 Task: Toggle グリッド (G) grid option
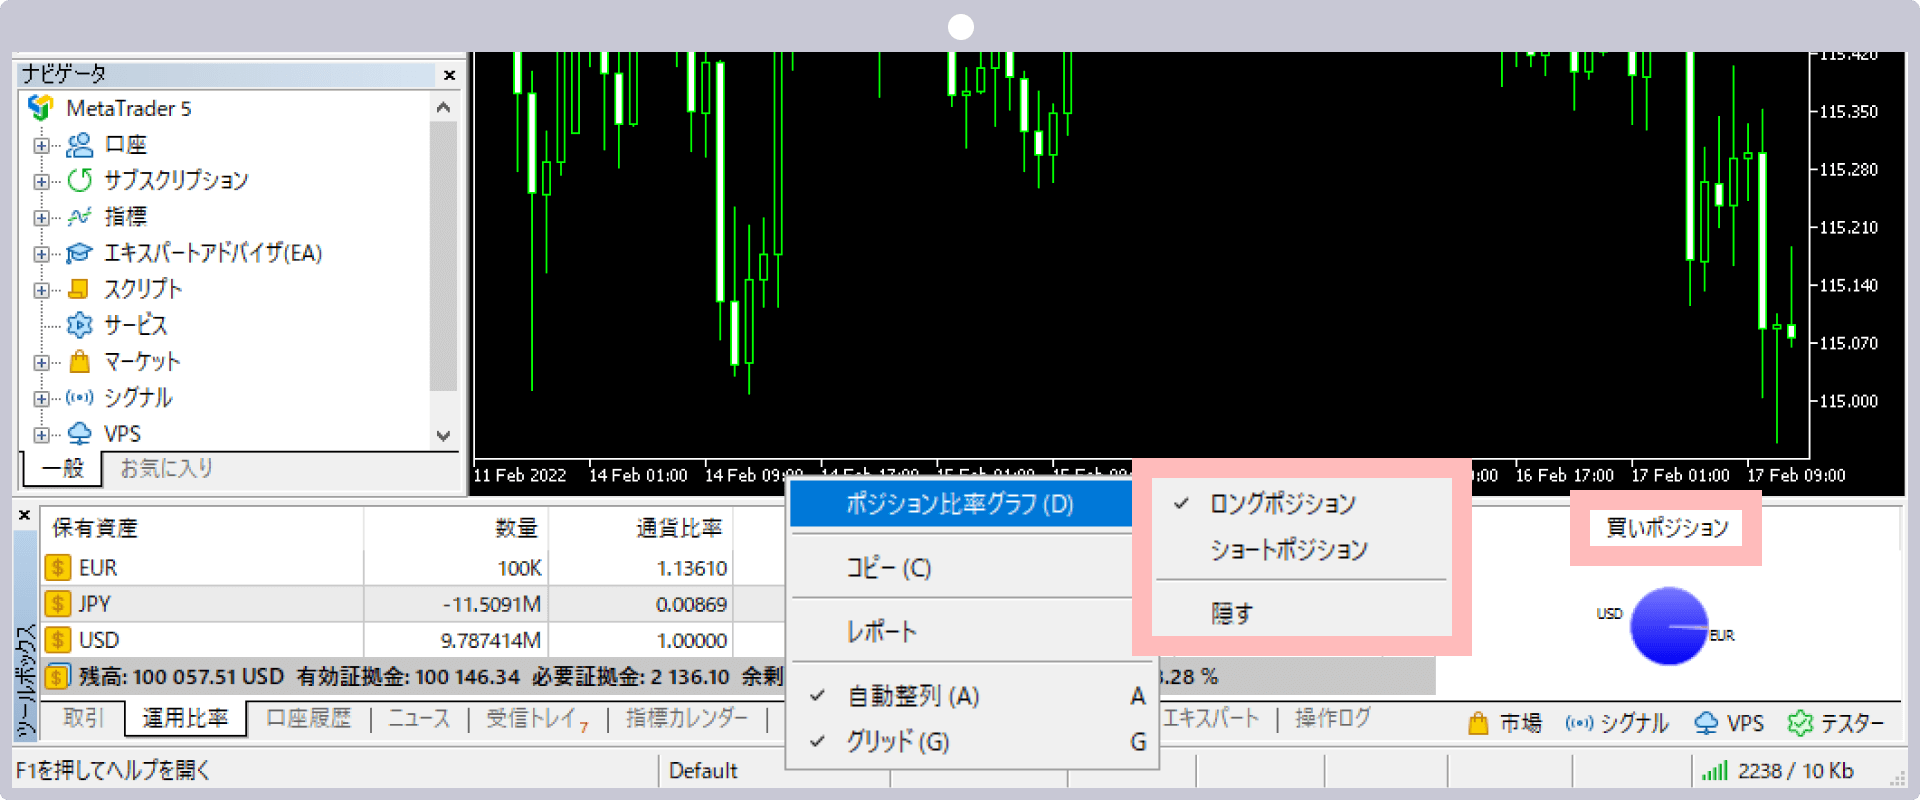(x=973, y=742)
